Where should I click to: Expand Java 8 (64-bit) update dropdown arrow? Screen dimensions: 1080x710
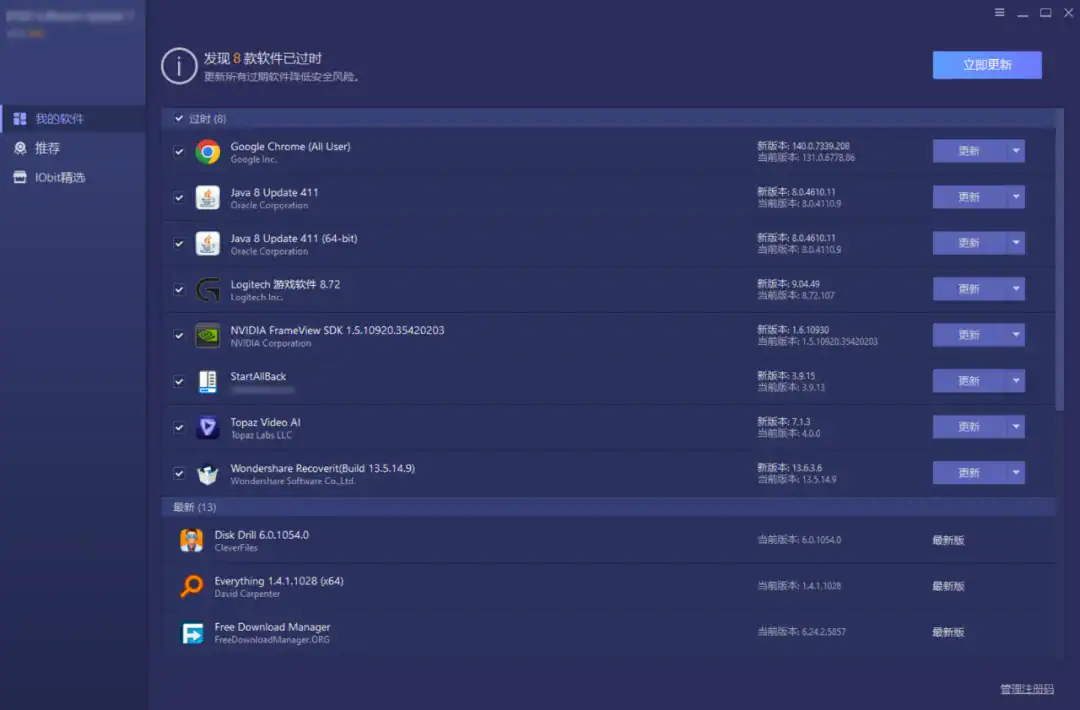pos(1016,242)
